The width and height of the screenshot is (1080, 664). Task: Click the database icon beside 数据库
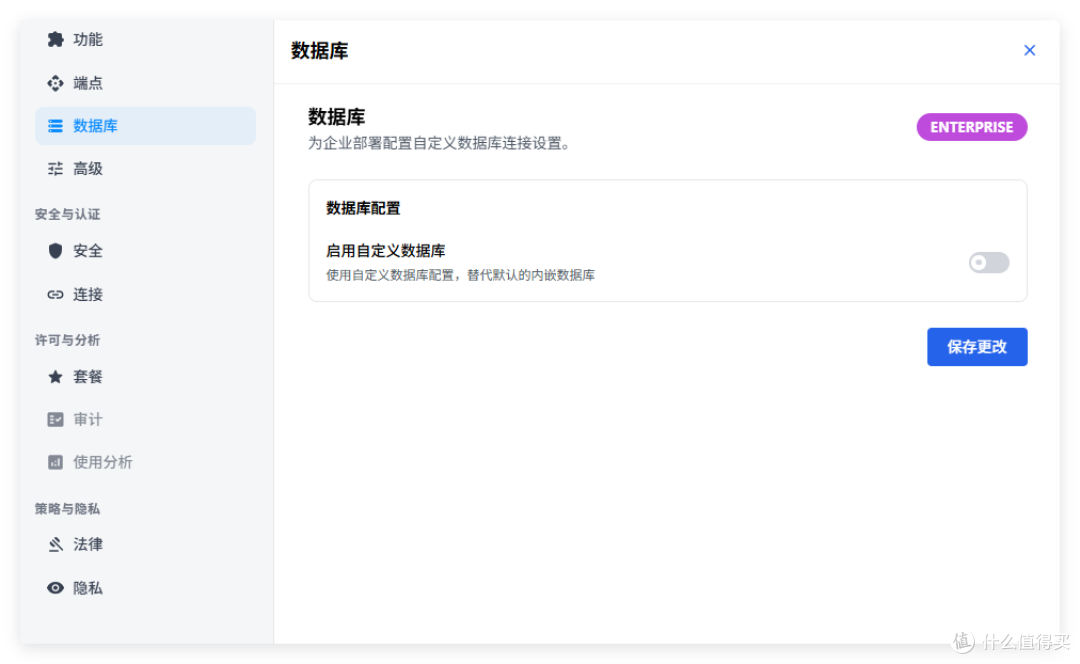[55, 126]
